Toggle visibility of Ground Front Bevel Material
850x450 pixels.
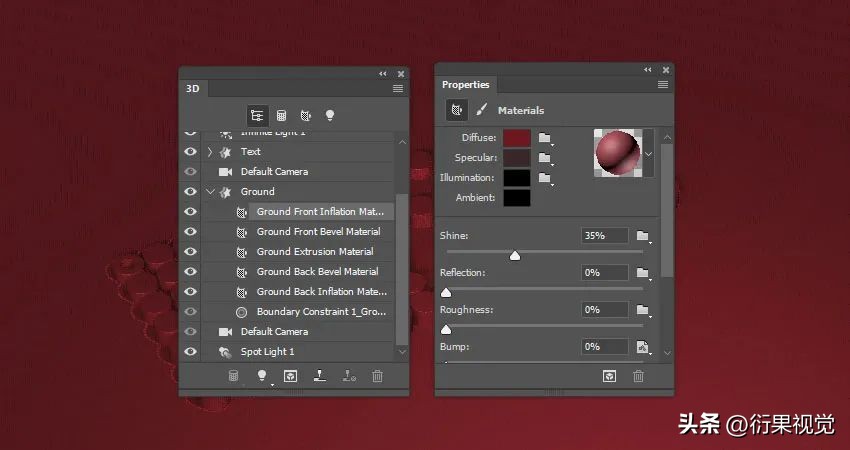point(190,232)
